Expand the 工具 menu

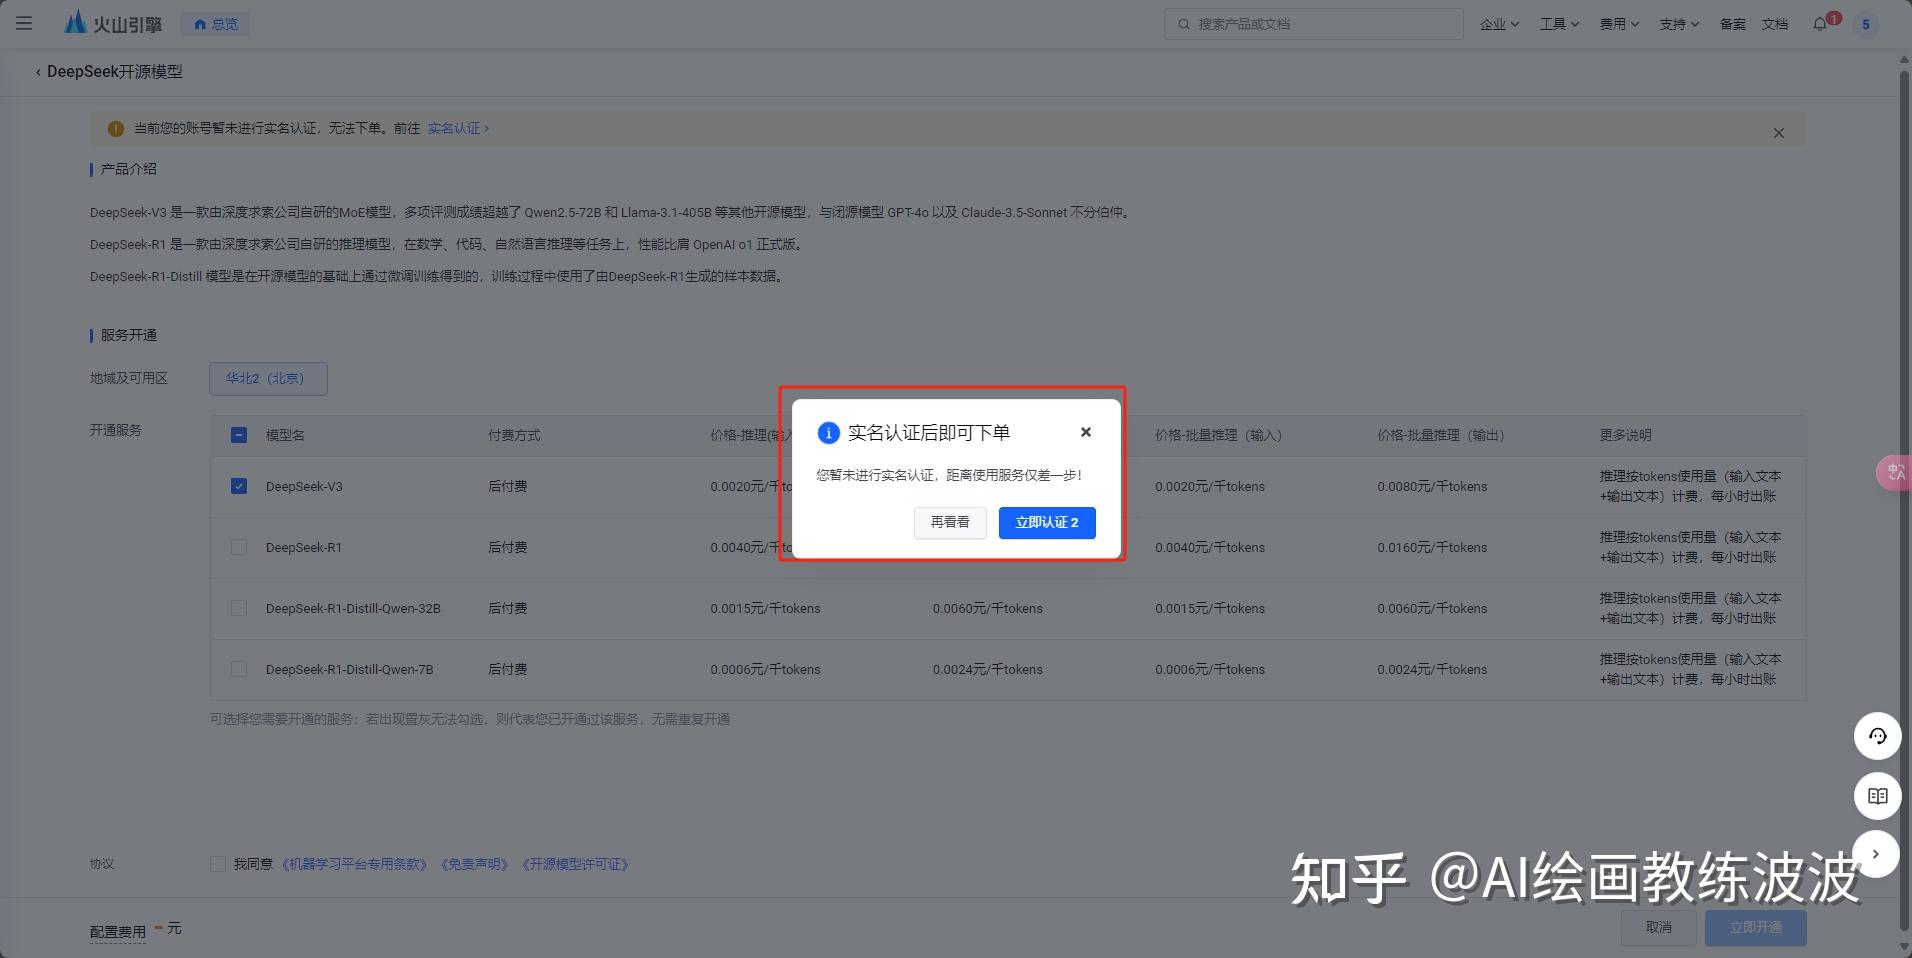click(1559, 24)
